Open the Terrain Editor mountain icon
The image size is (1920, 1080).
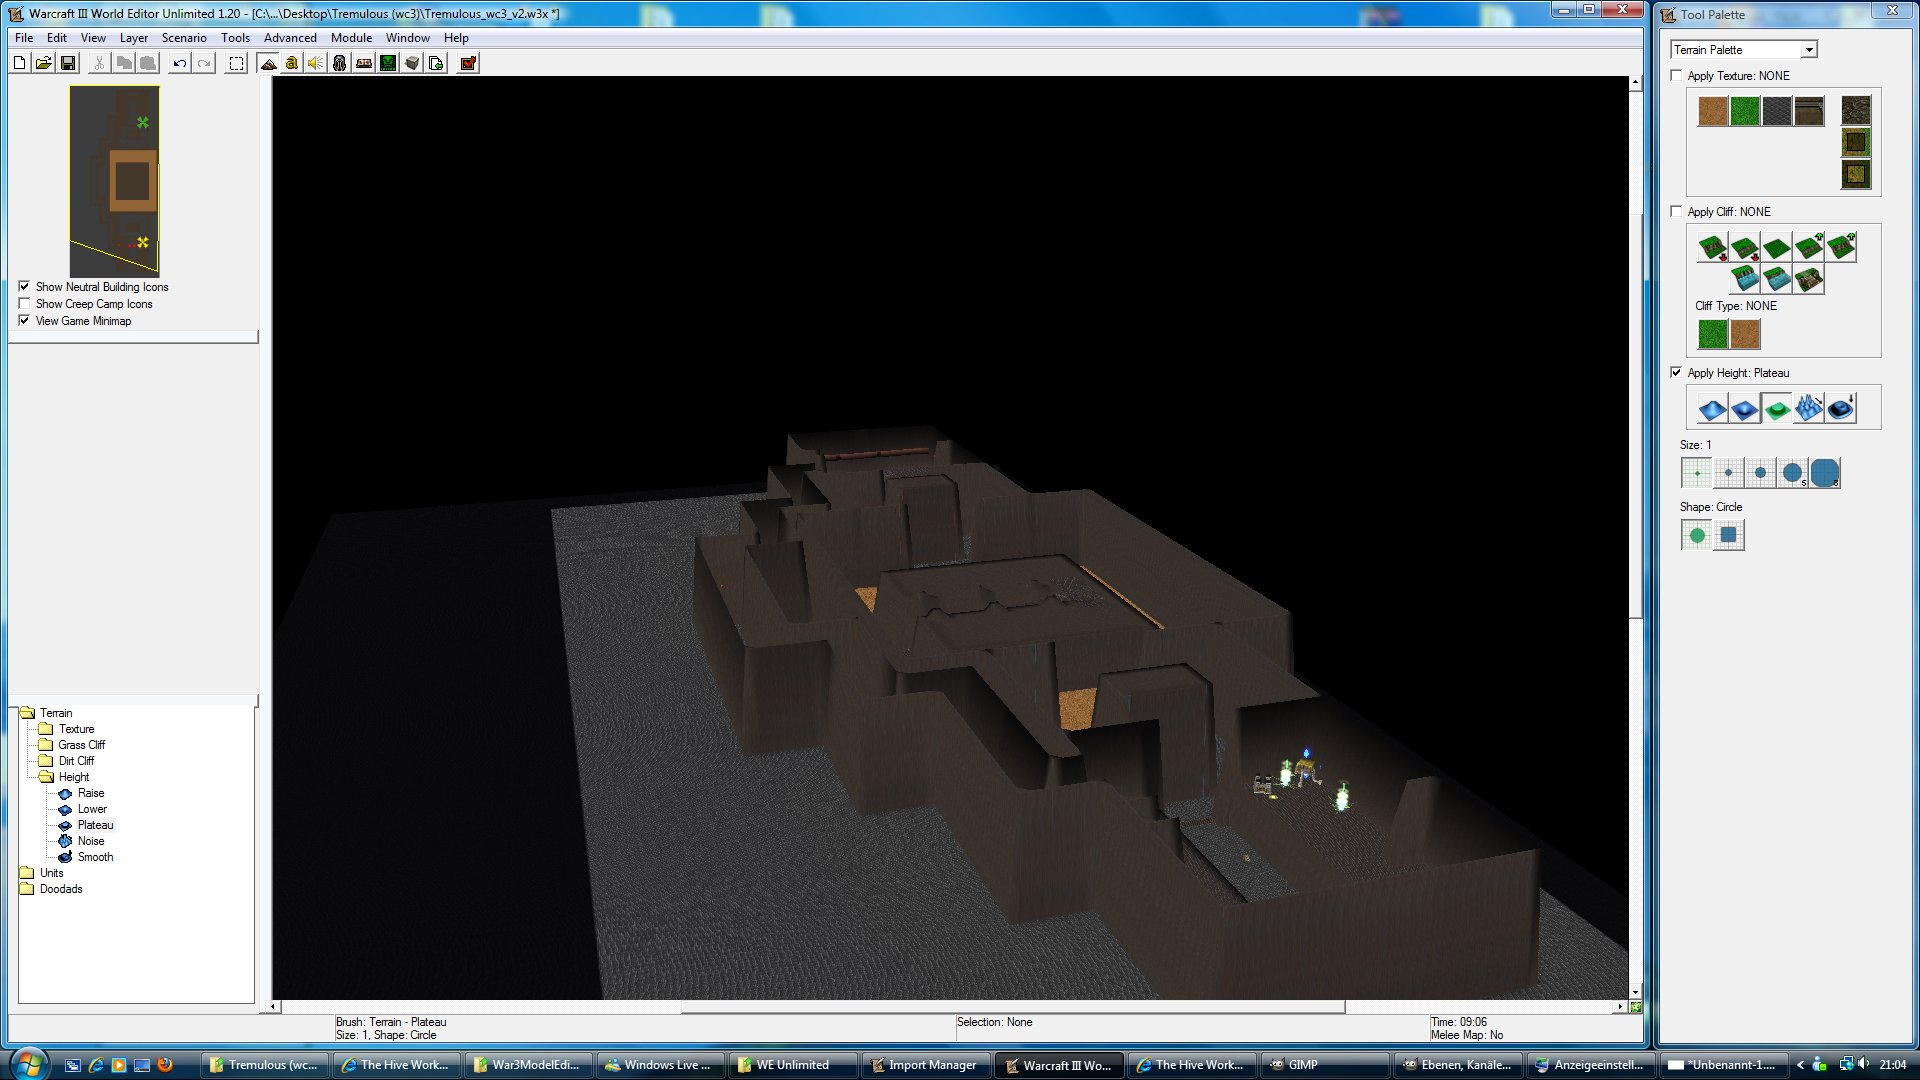point(268,63)
